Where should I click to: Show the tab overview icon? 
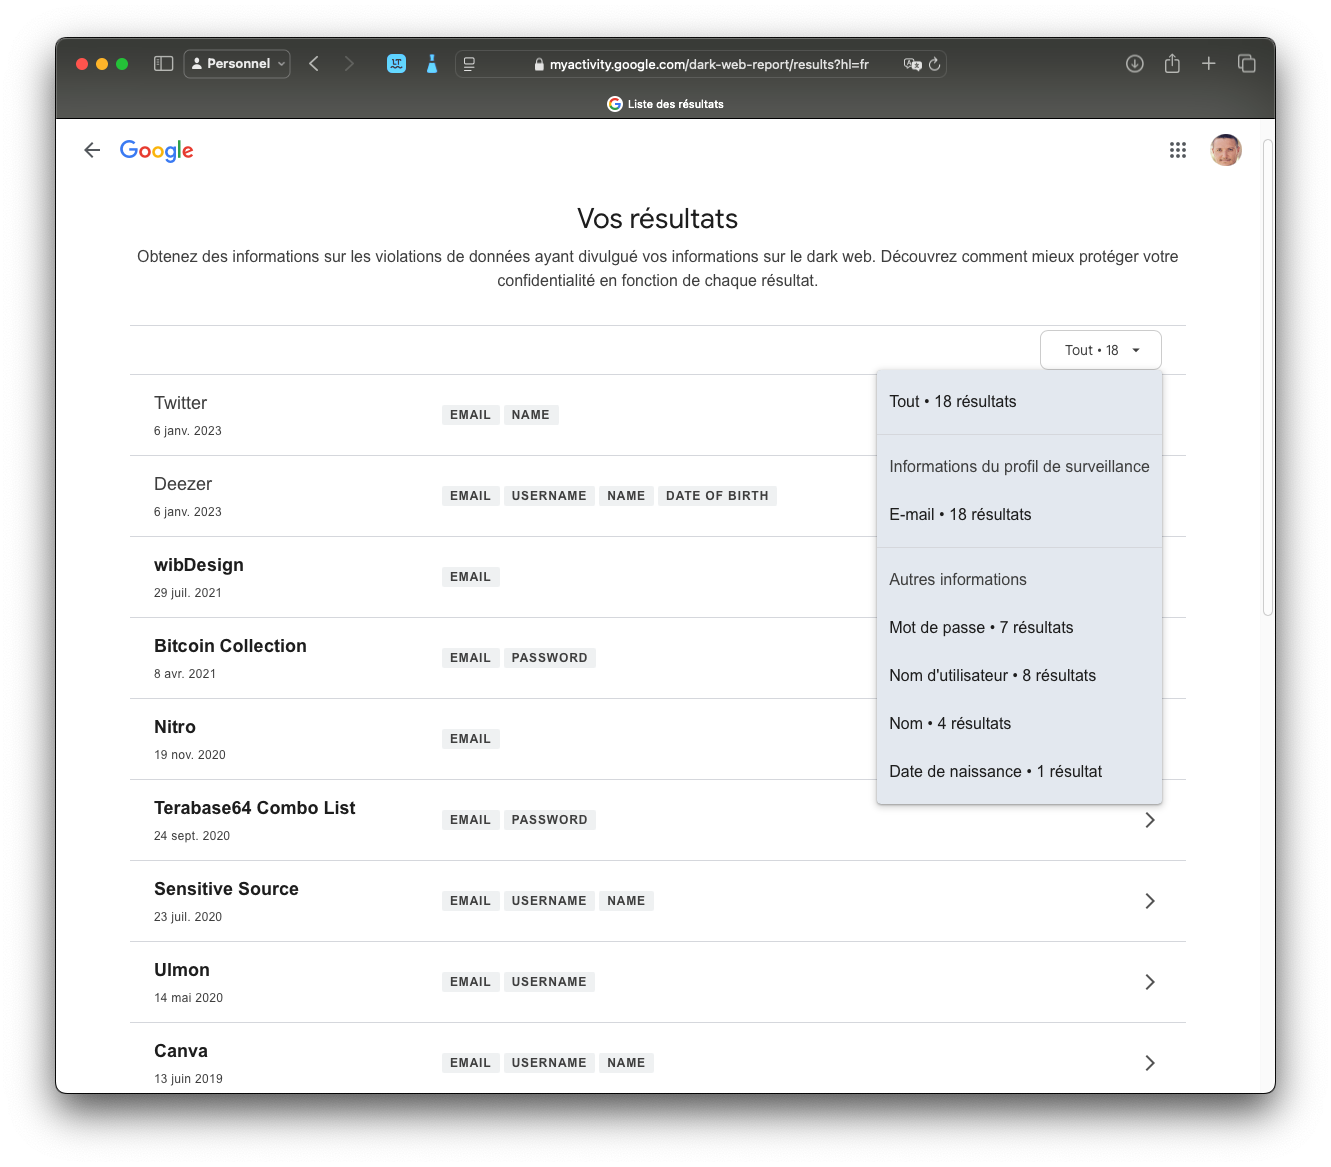point(1246,64)
